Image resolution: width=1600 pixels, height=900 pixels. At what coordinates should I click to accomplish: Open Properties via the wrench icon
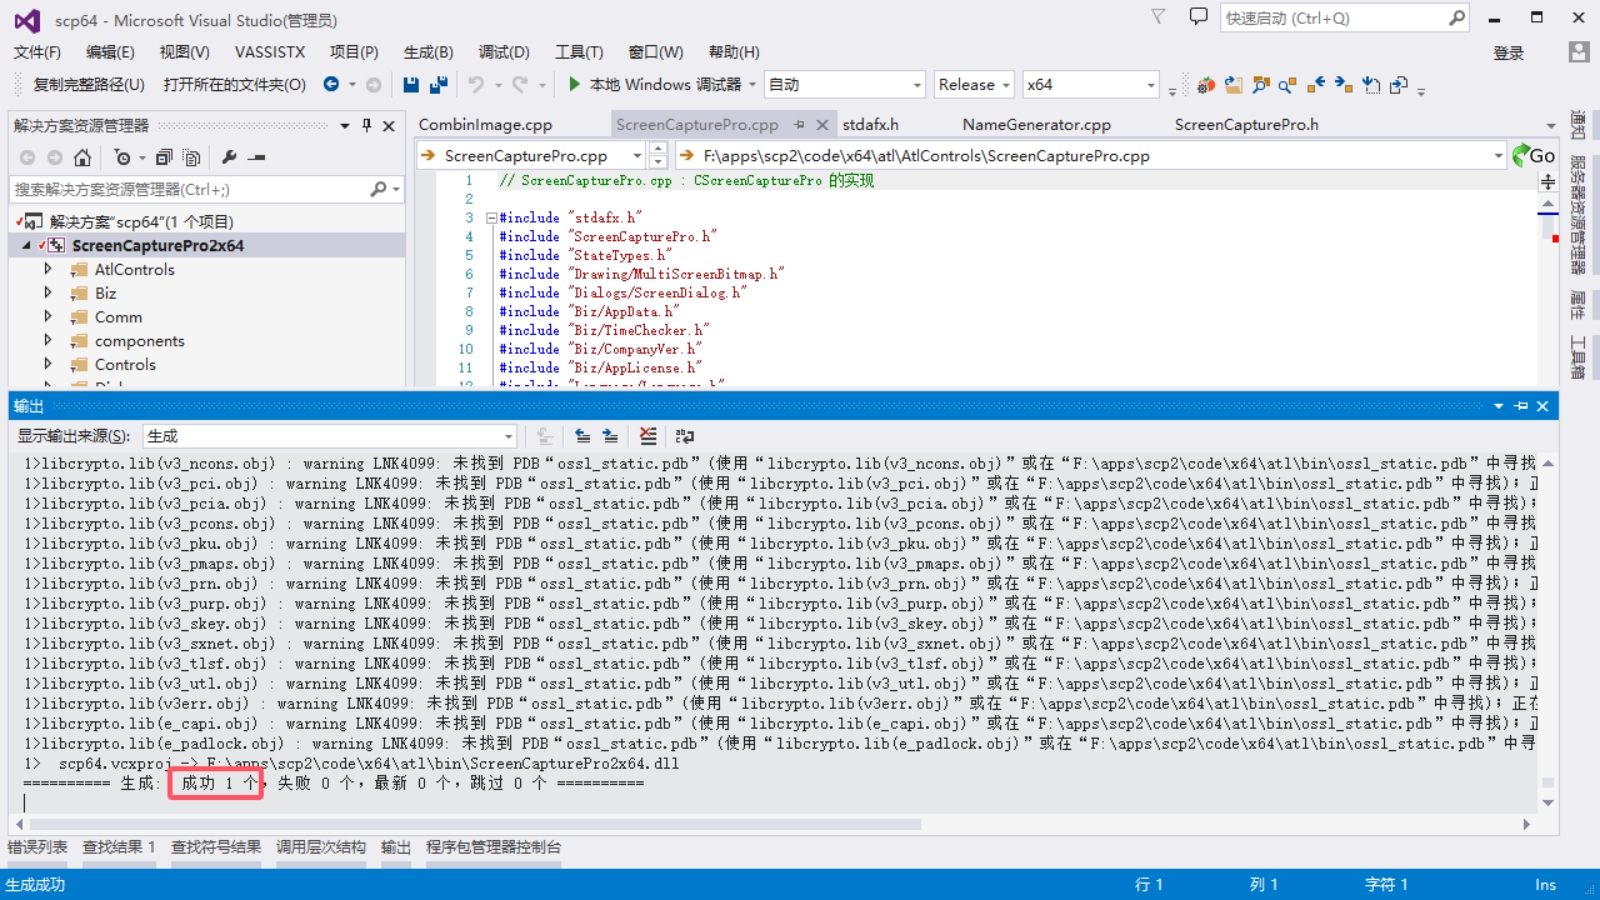[x=229, y=157]
